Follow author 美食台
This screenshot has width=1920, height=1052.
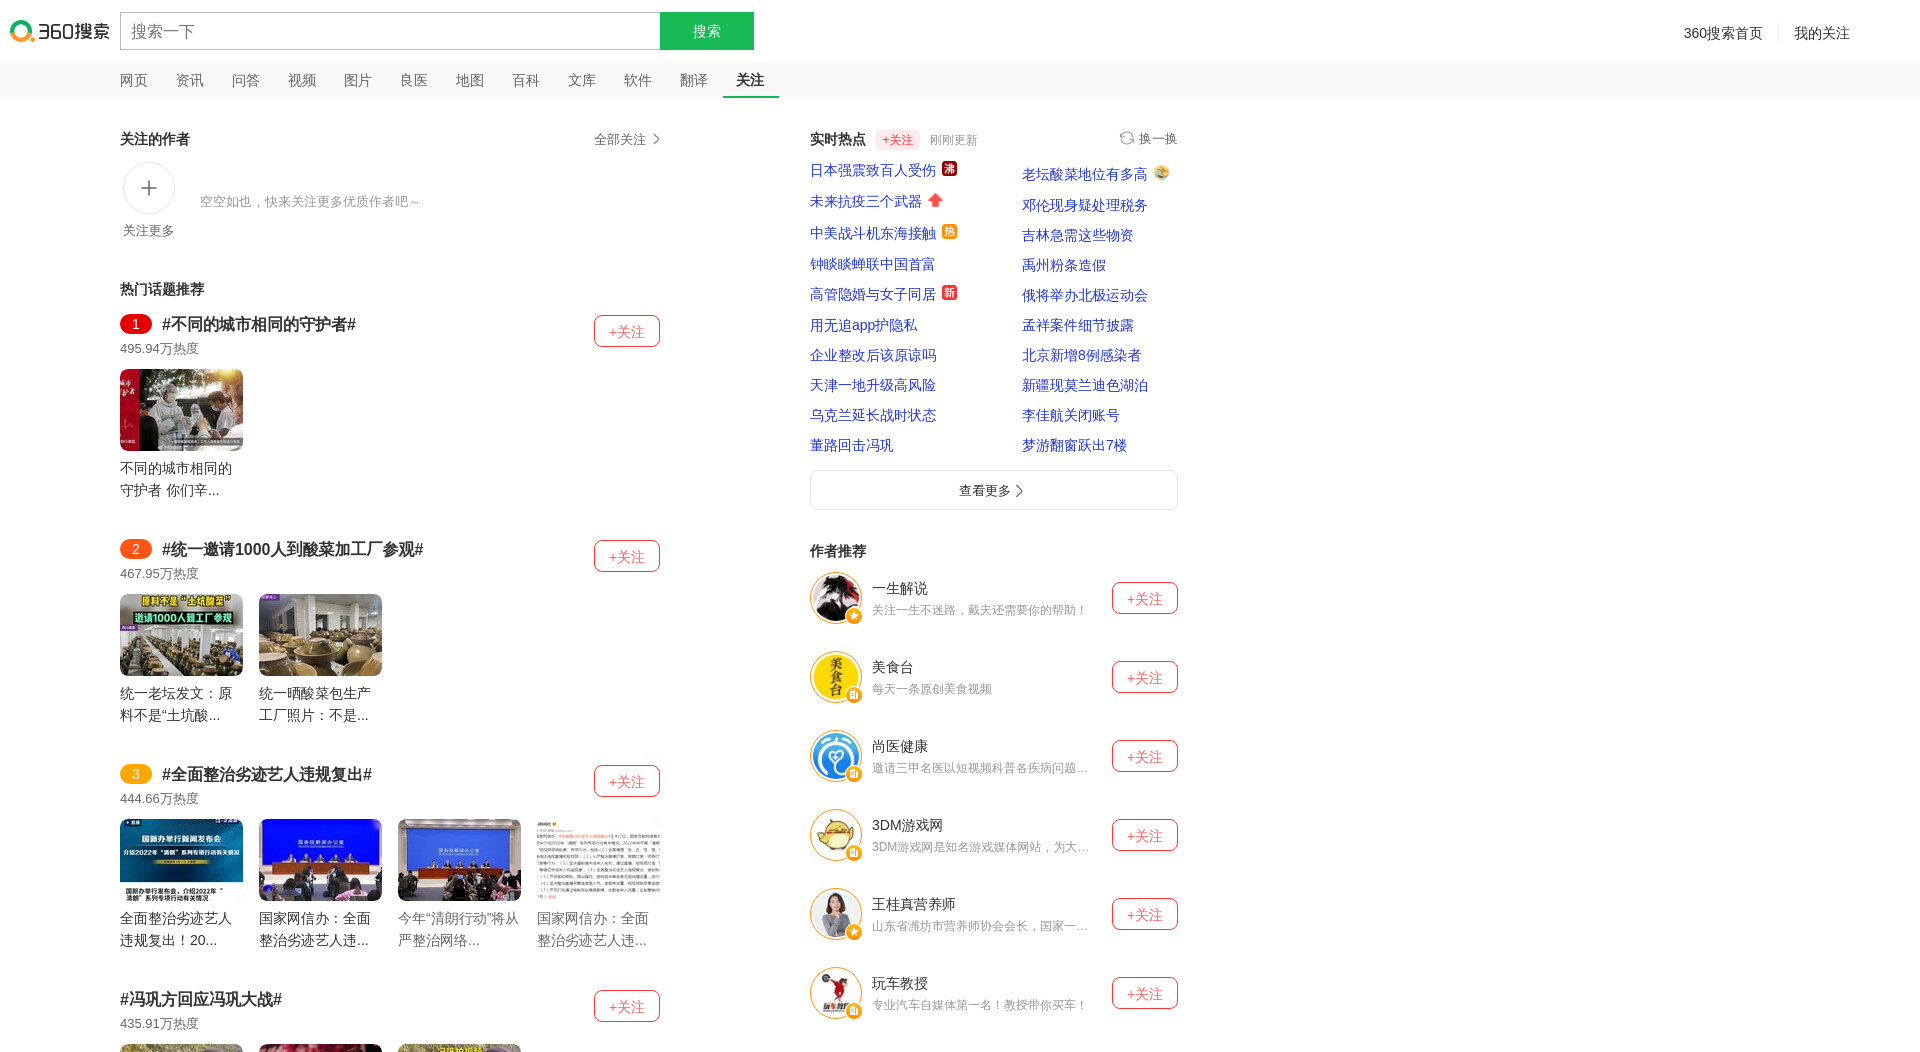click(1145, 677)
